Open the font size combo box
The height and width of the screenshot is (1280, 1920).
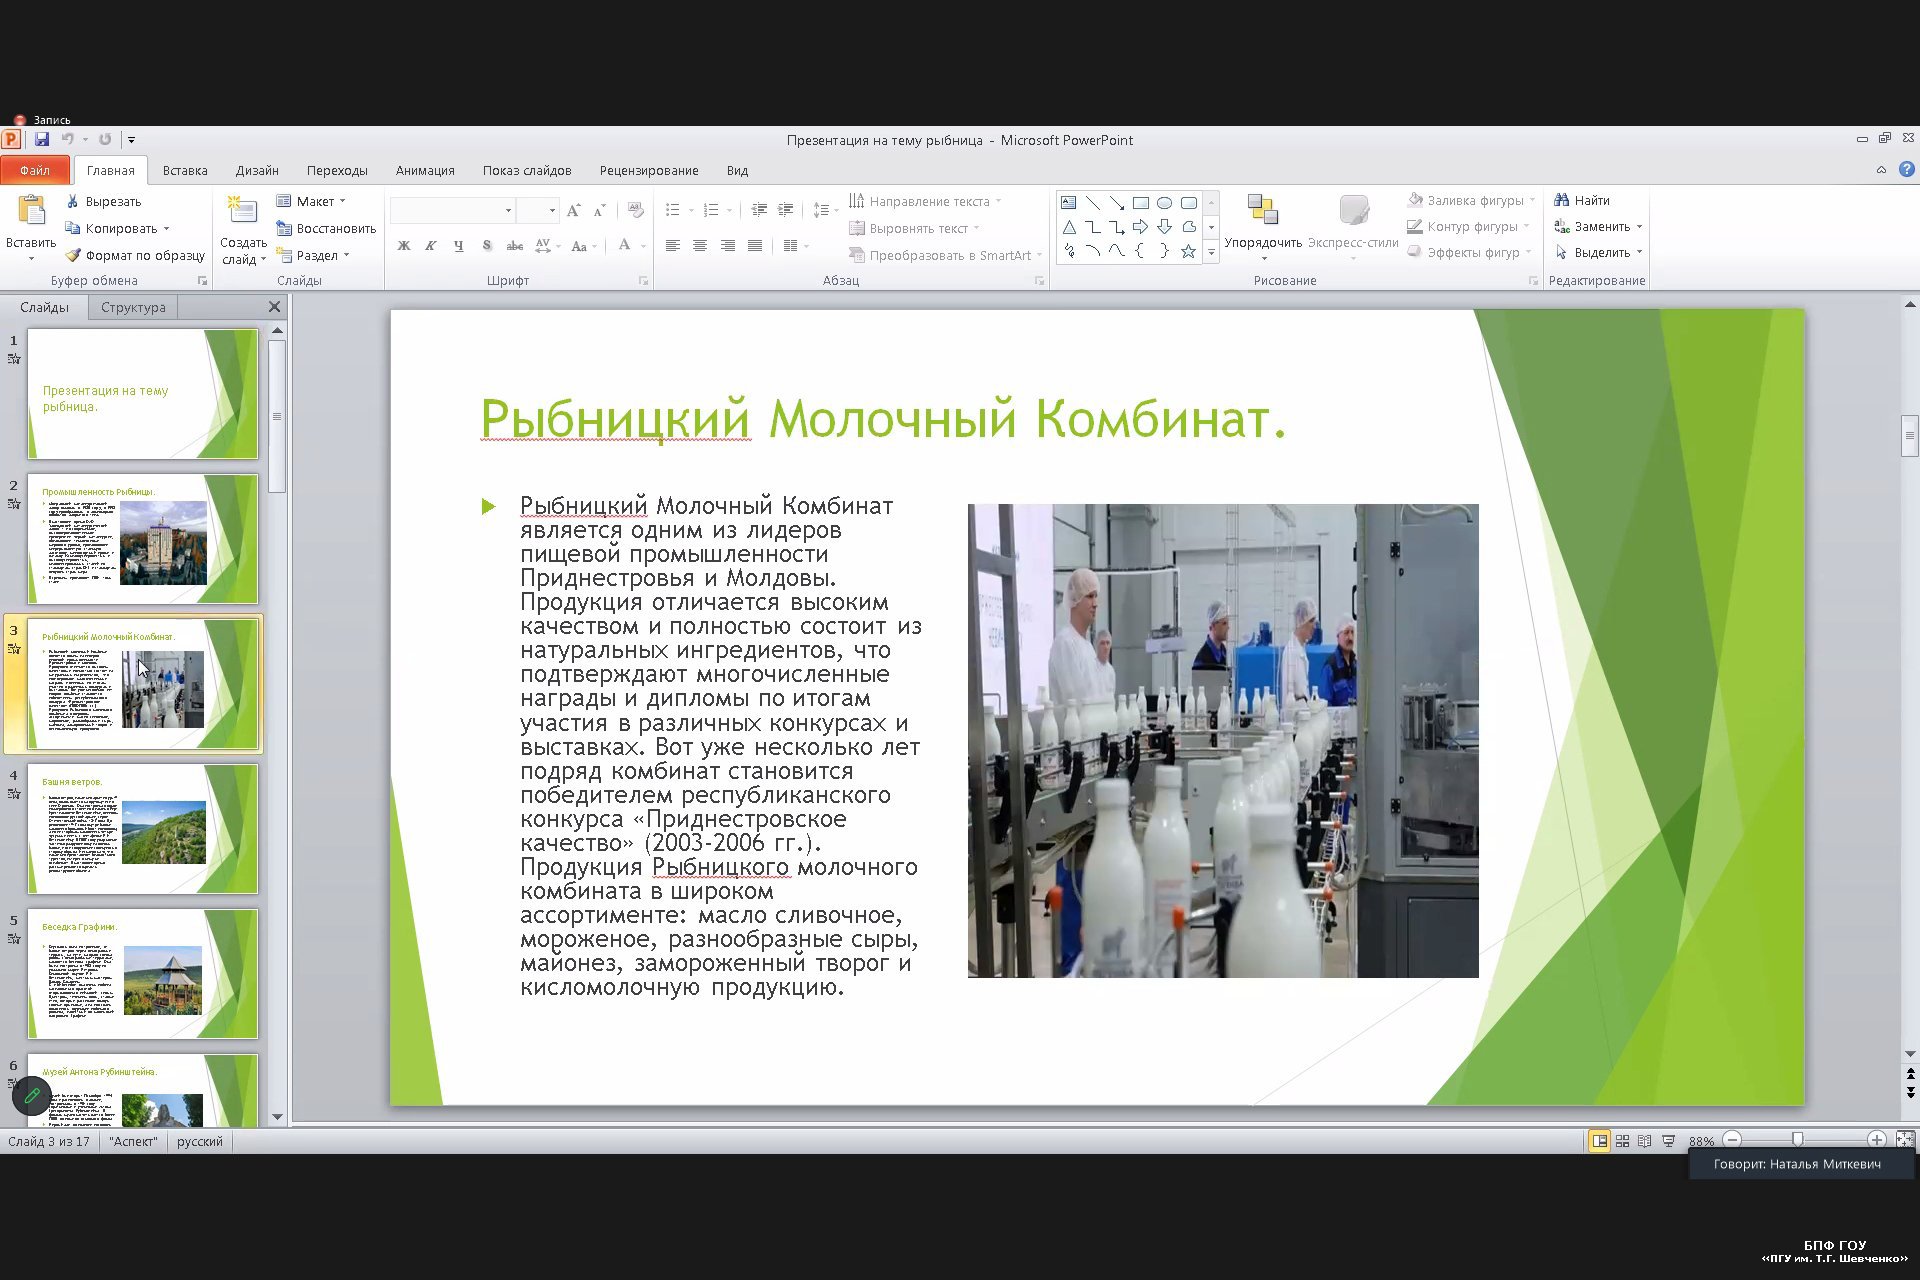tap(538, 210)
